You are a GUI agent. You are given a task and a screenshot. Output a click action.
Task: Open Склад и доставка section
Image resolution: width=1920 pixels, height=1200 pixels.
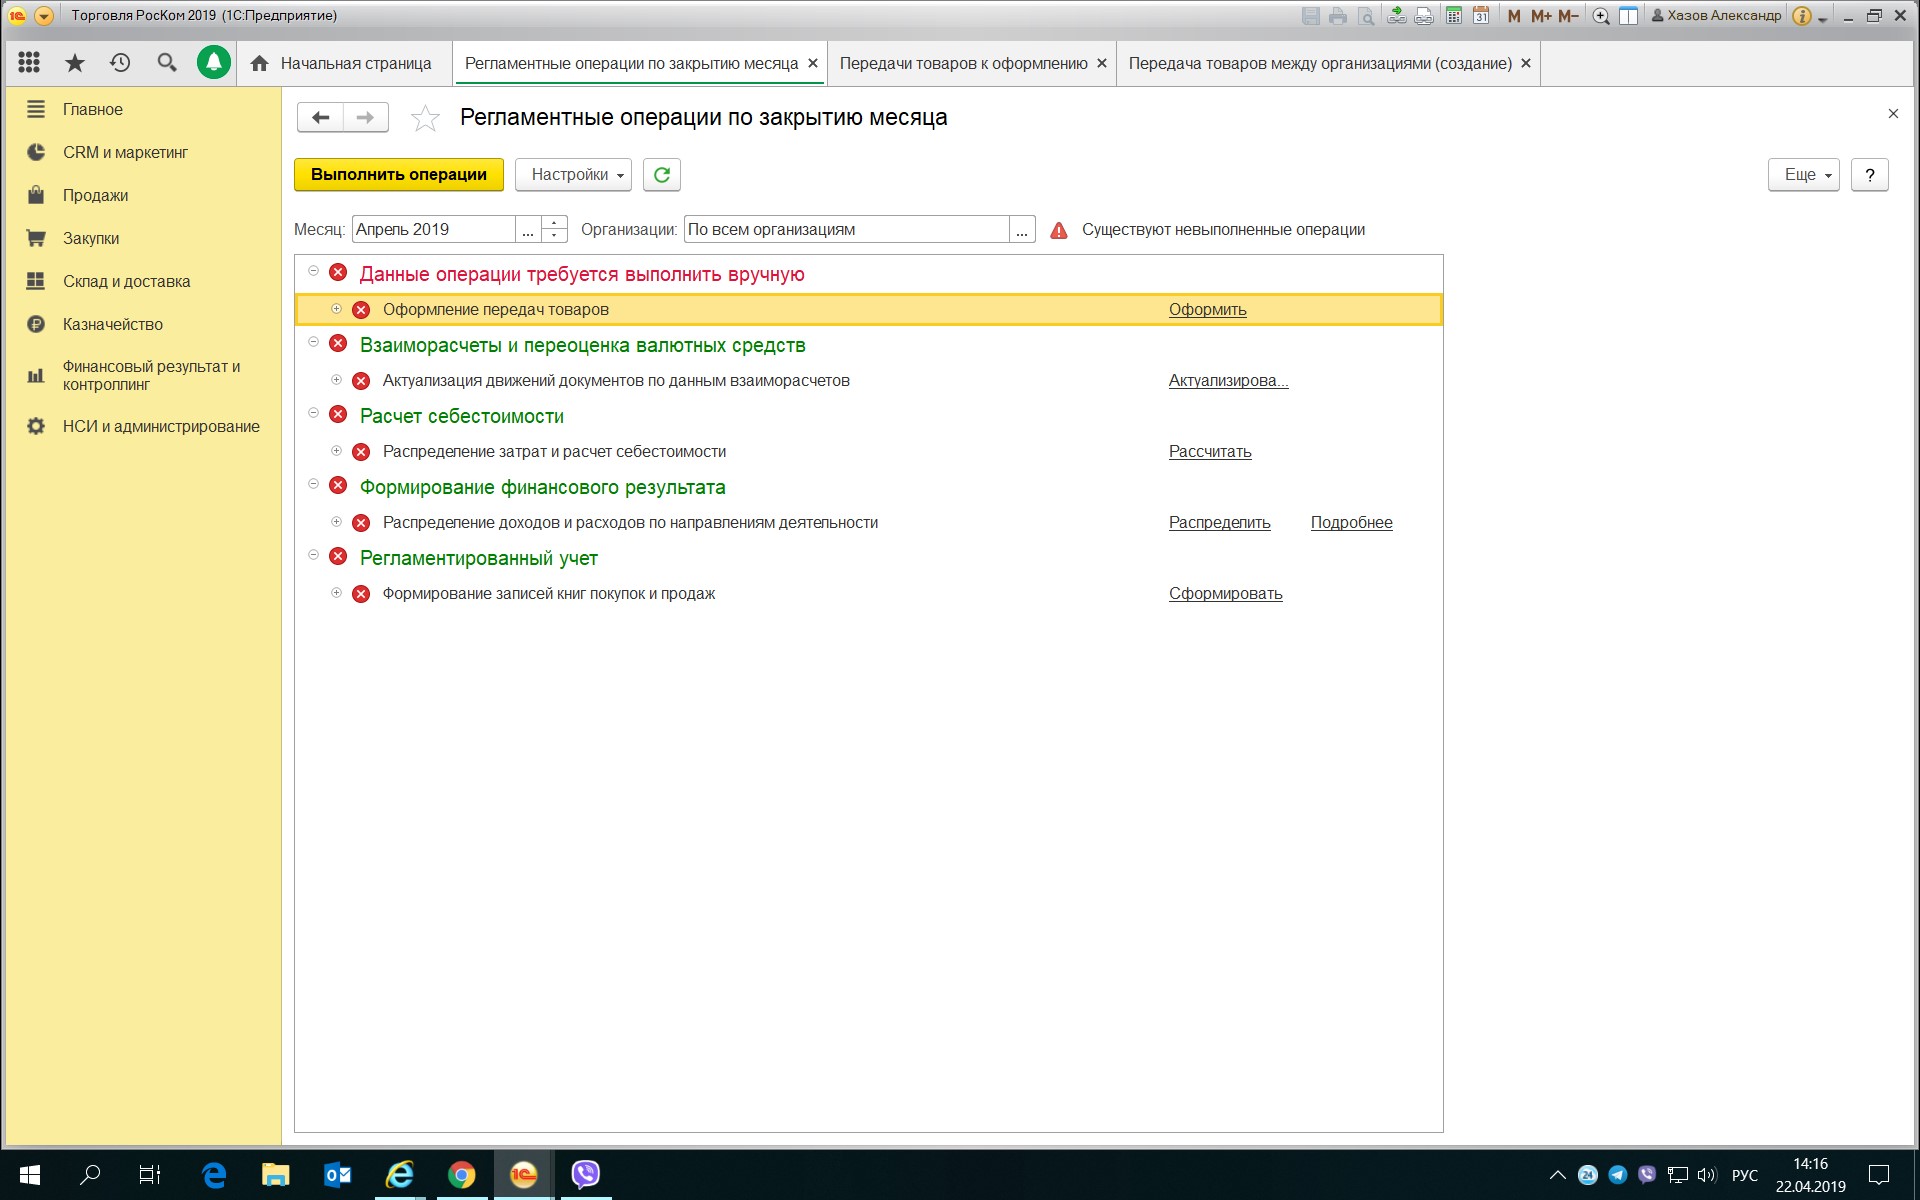point(126,281)
